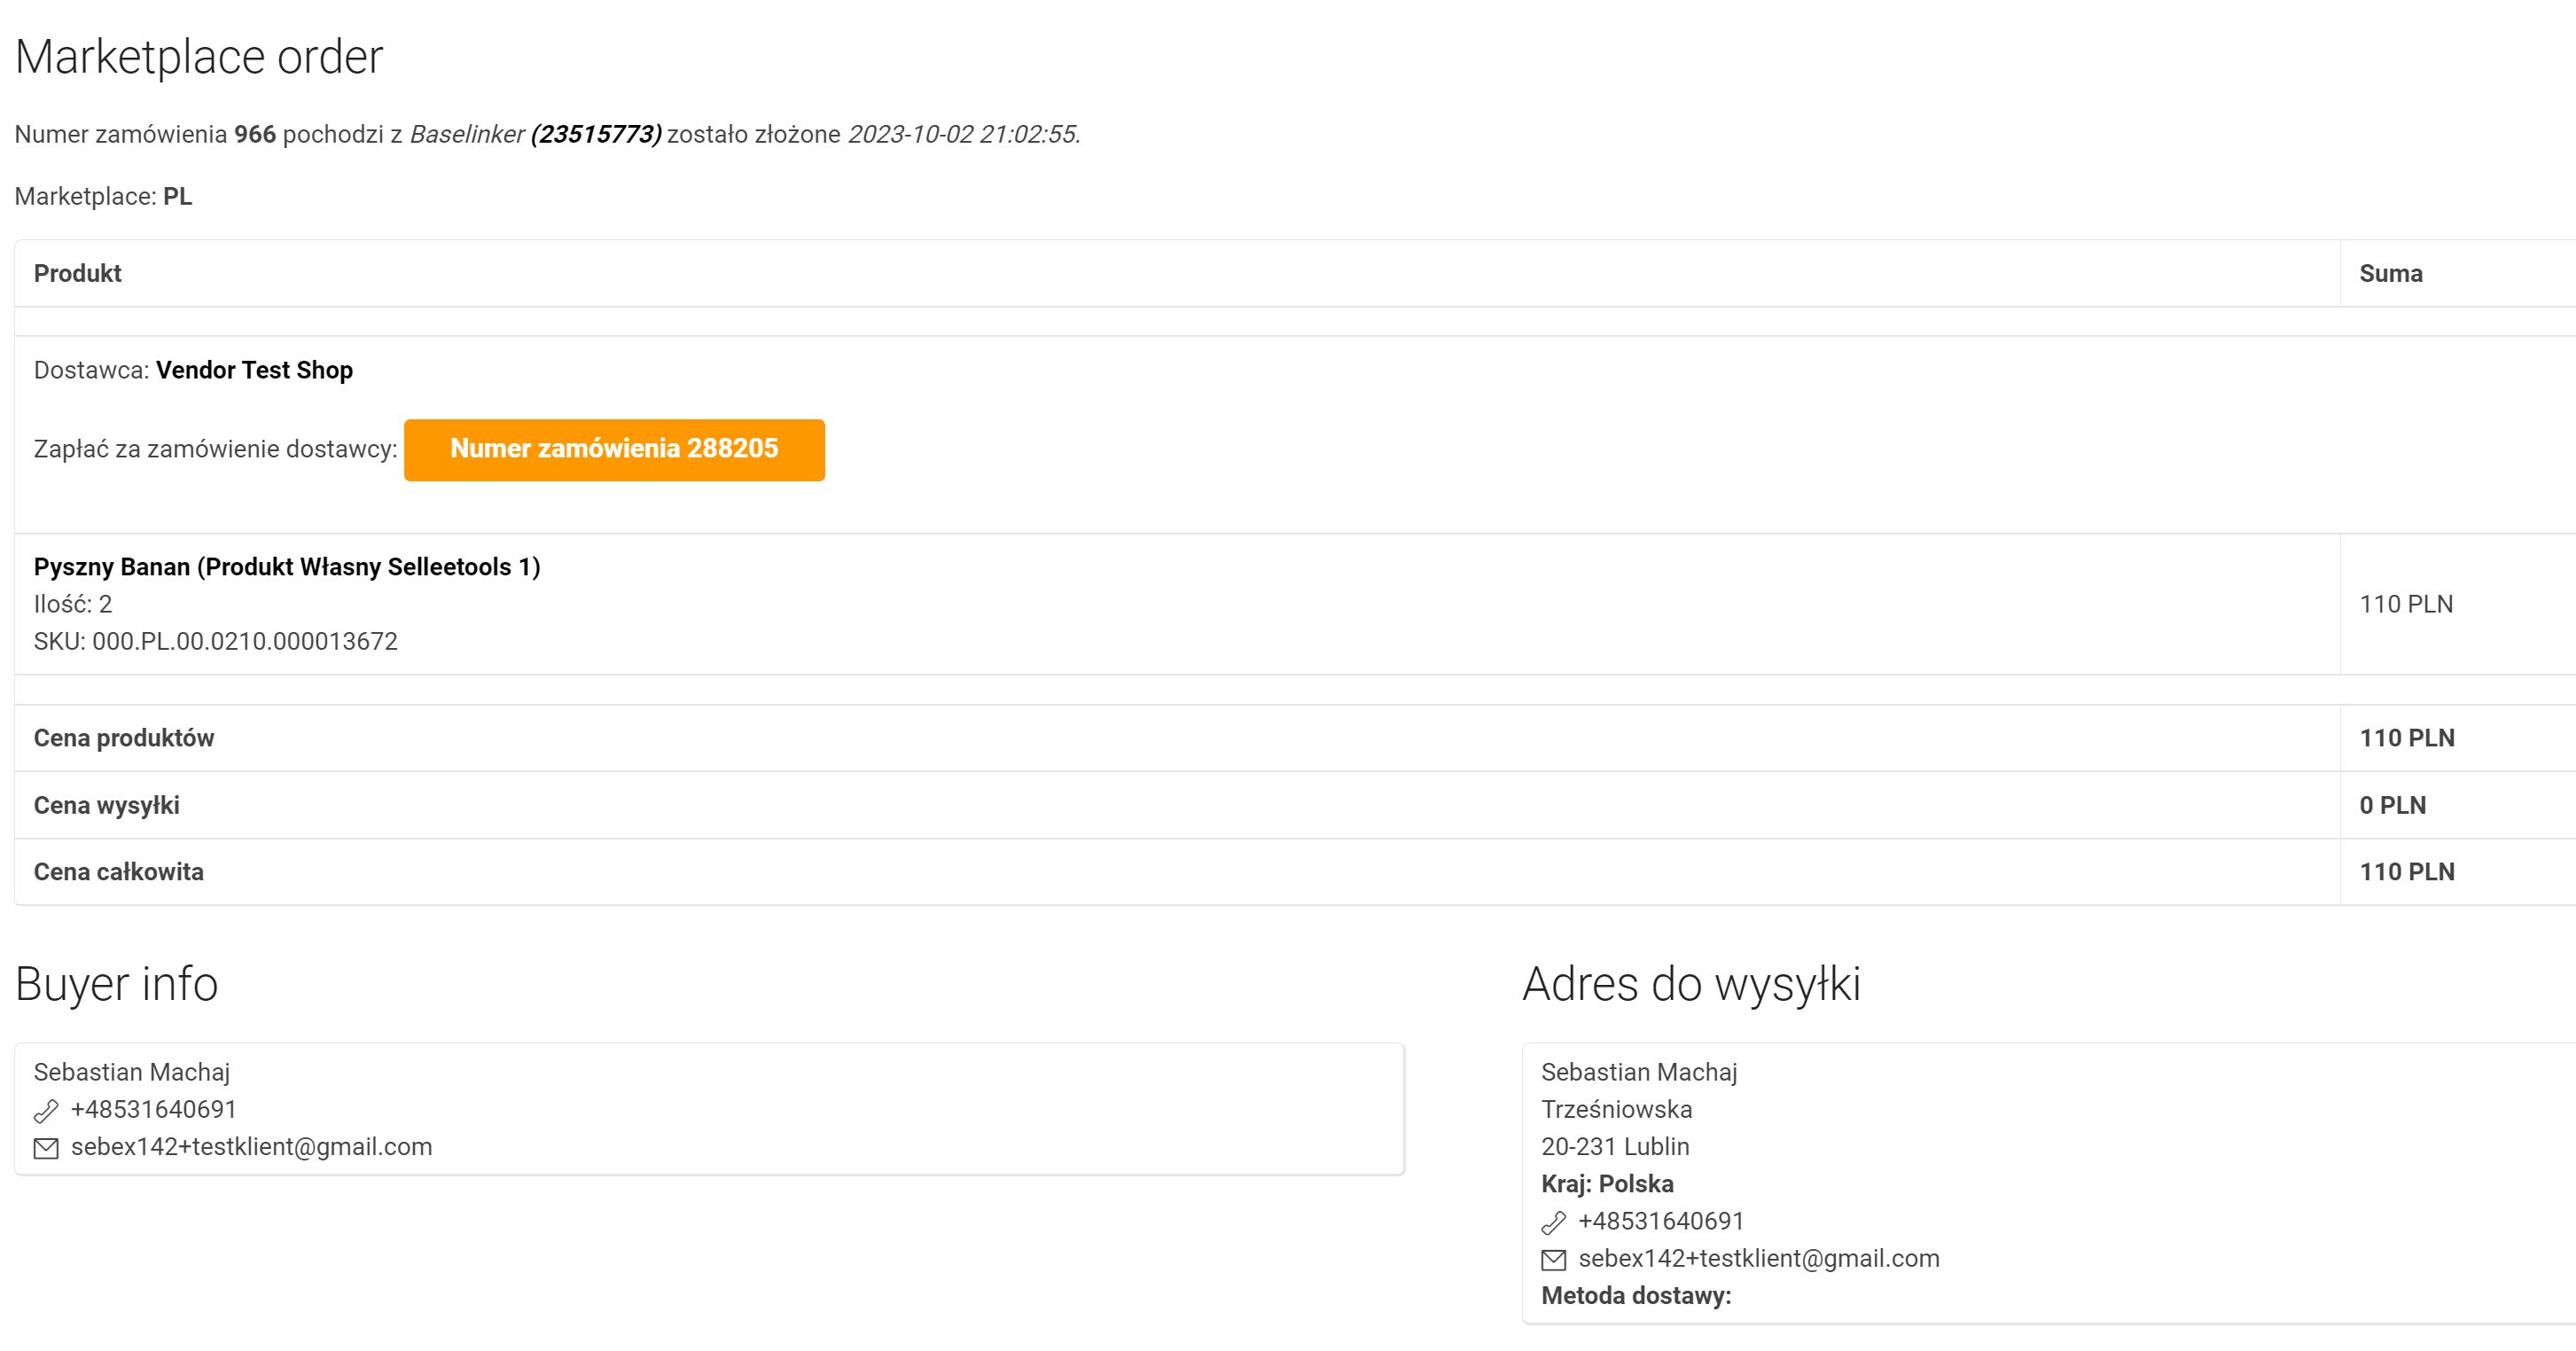Click the Metoda dostawy label
Image resolution: width=2576 pixels, height=1351 pixels.
(1635, 1296)
